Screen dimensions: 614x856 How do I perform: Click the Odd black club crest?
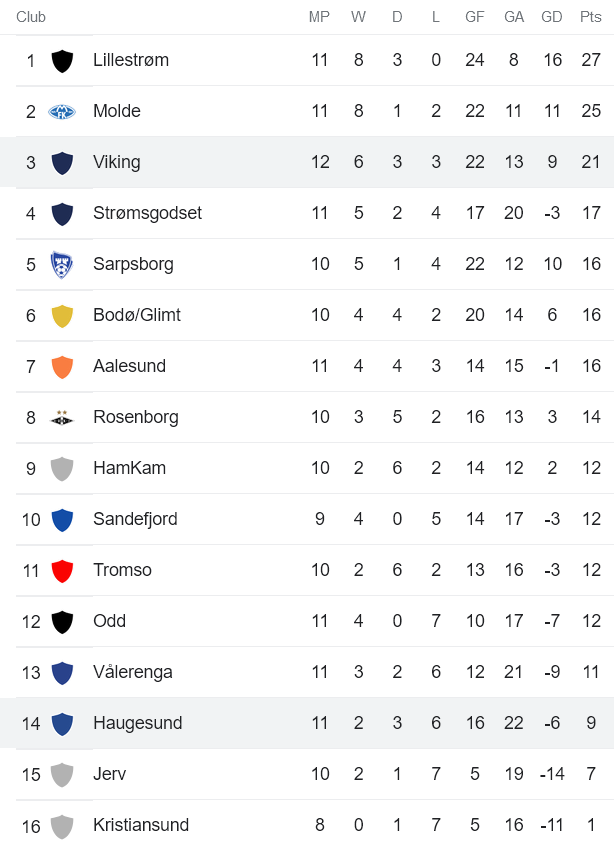(x=63, y=621)
